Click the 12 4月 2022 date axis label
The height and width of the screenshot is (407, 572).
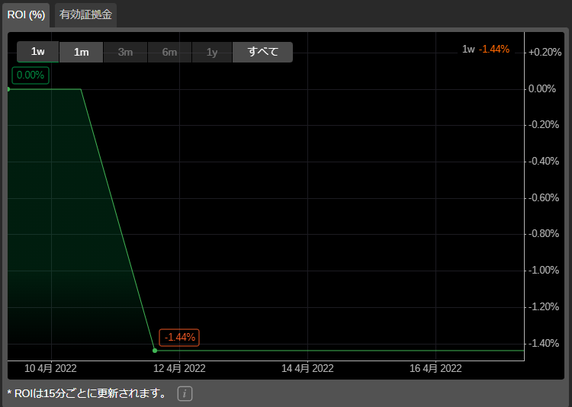coord(179,368)
